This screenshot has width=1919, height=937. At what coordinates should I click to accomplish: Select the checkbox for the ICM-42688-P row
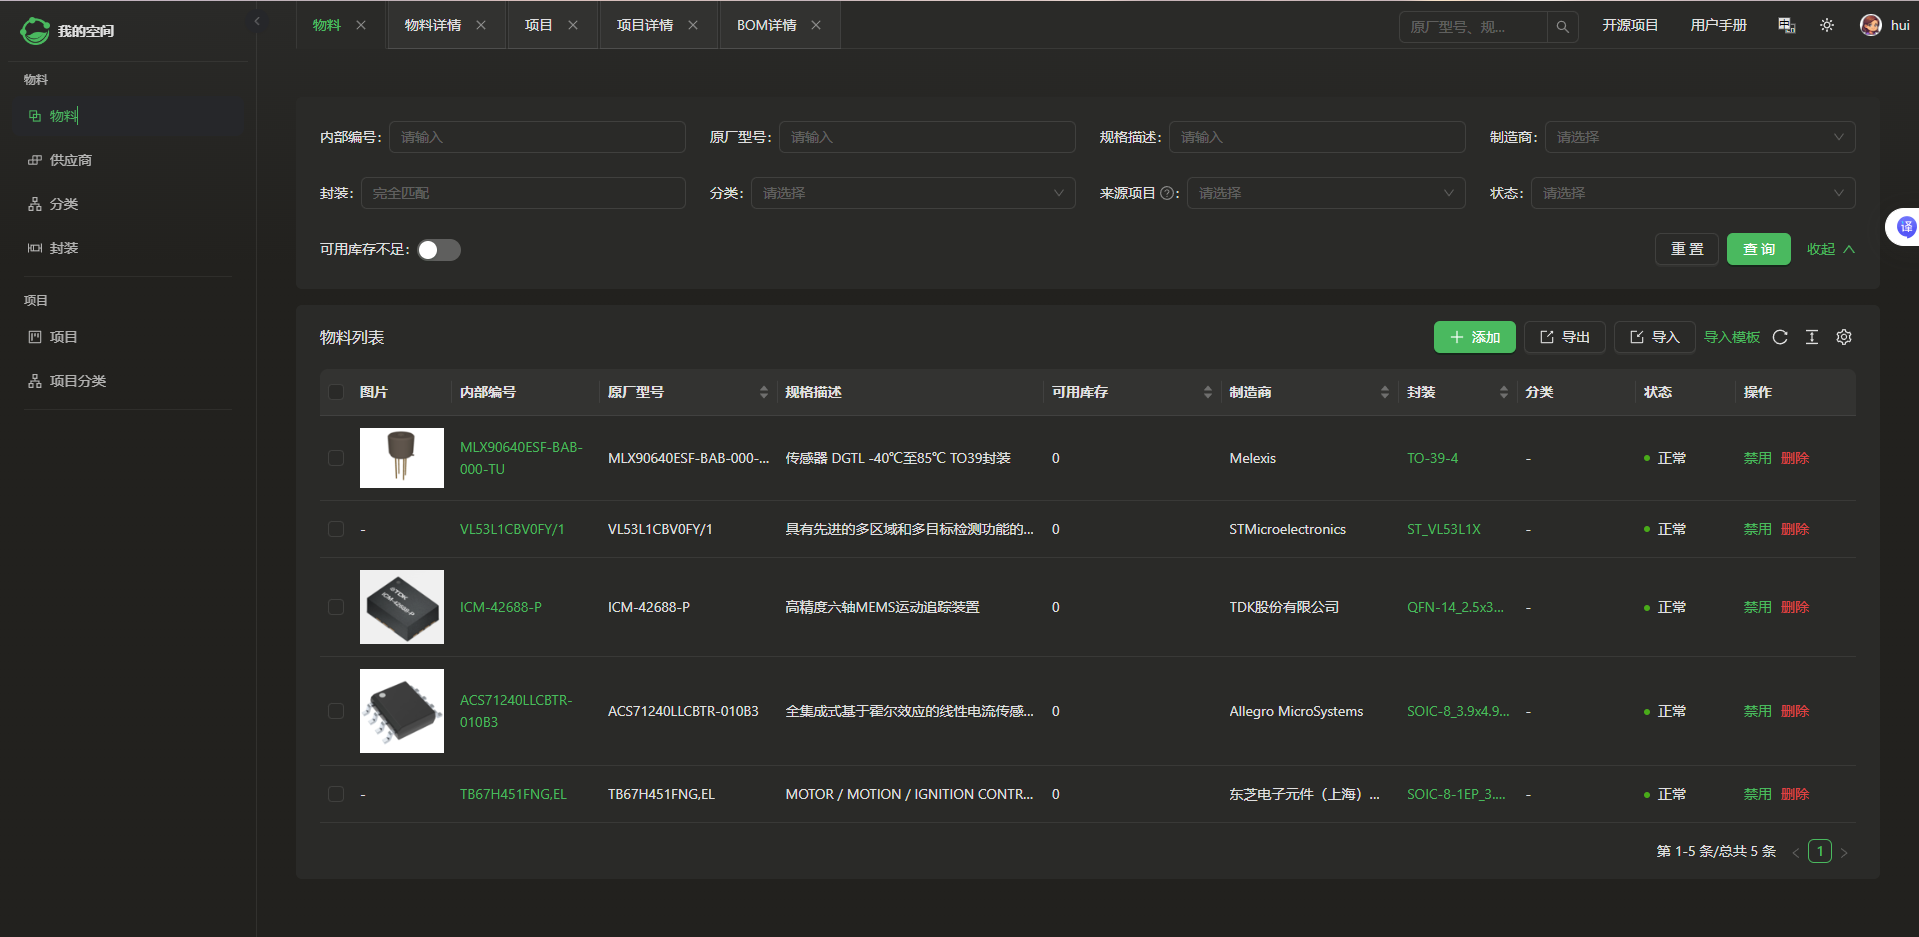336,607
